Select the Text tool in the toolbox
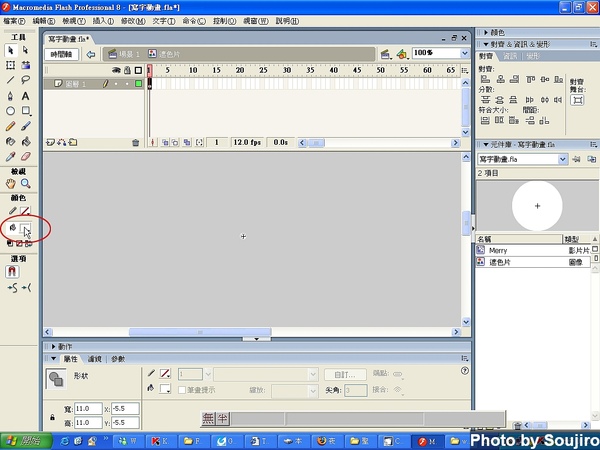 tap(26, 95)
